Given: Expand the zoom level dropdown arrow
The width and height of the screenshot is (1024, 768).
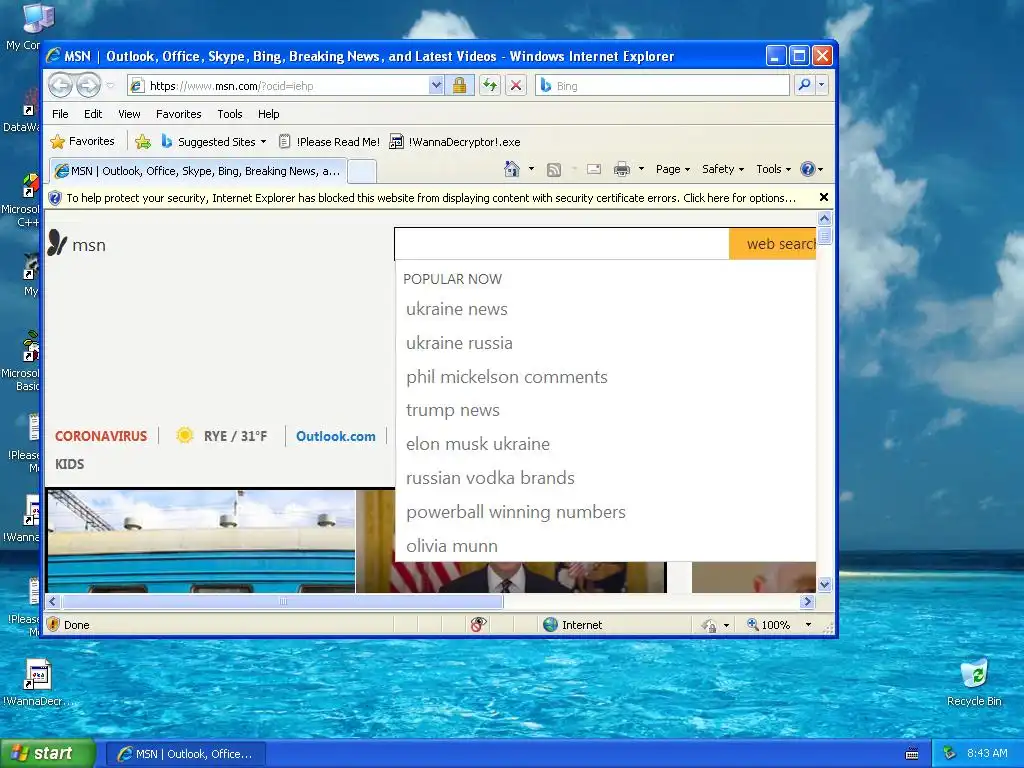Looking at the screenshot, I should coord(808,625).
